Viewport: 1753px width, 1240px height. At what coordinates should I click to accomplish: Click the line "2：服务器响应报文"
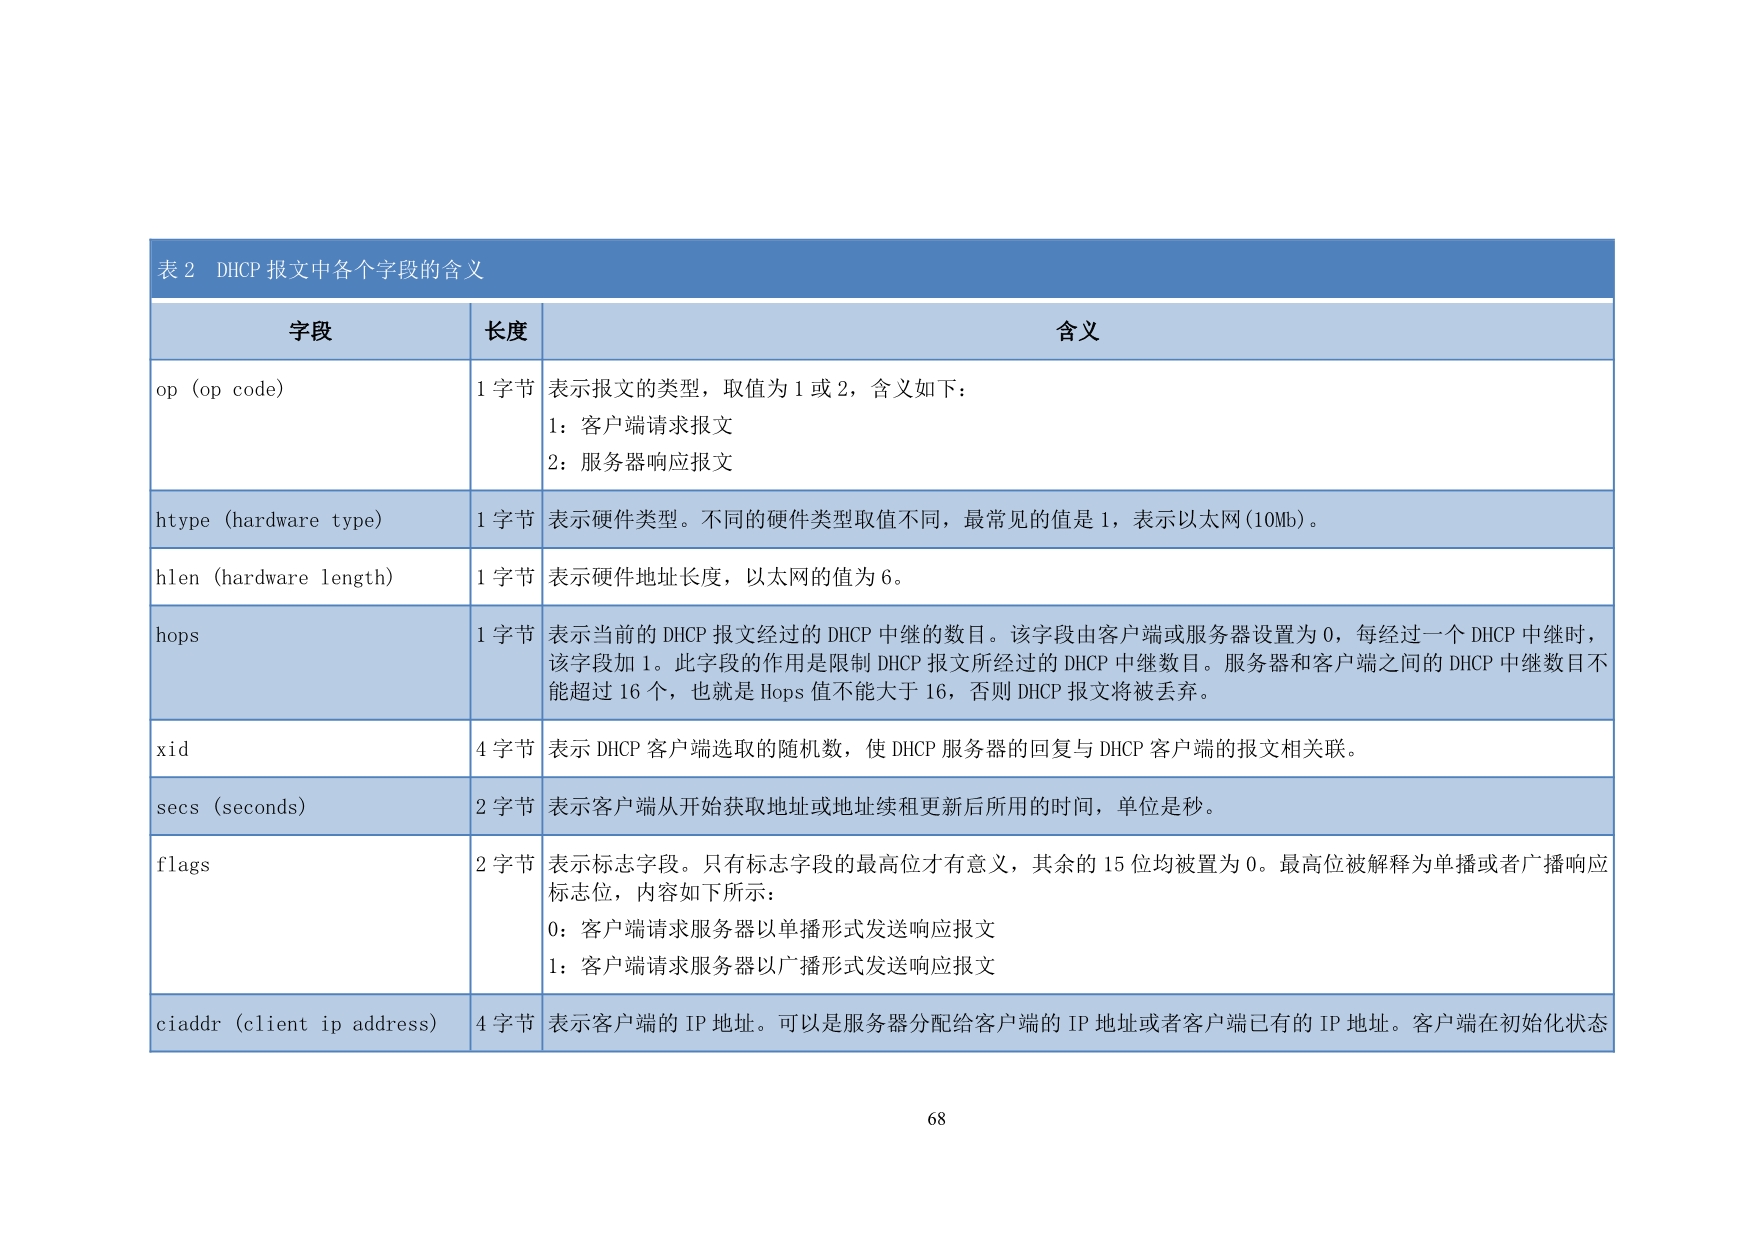(x=640, y=462)
